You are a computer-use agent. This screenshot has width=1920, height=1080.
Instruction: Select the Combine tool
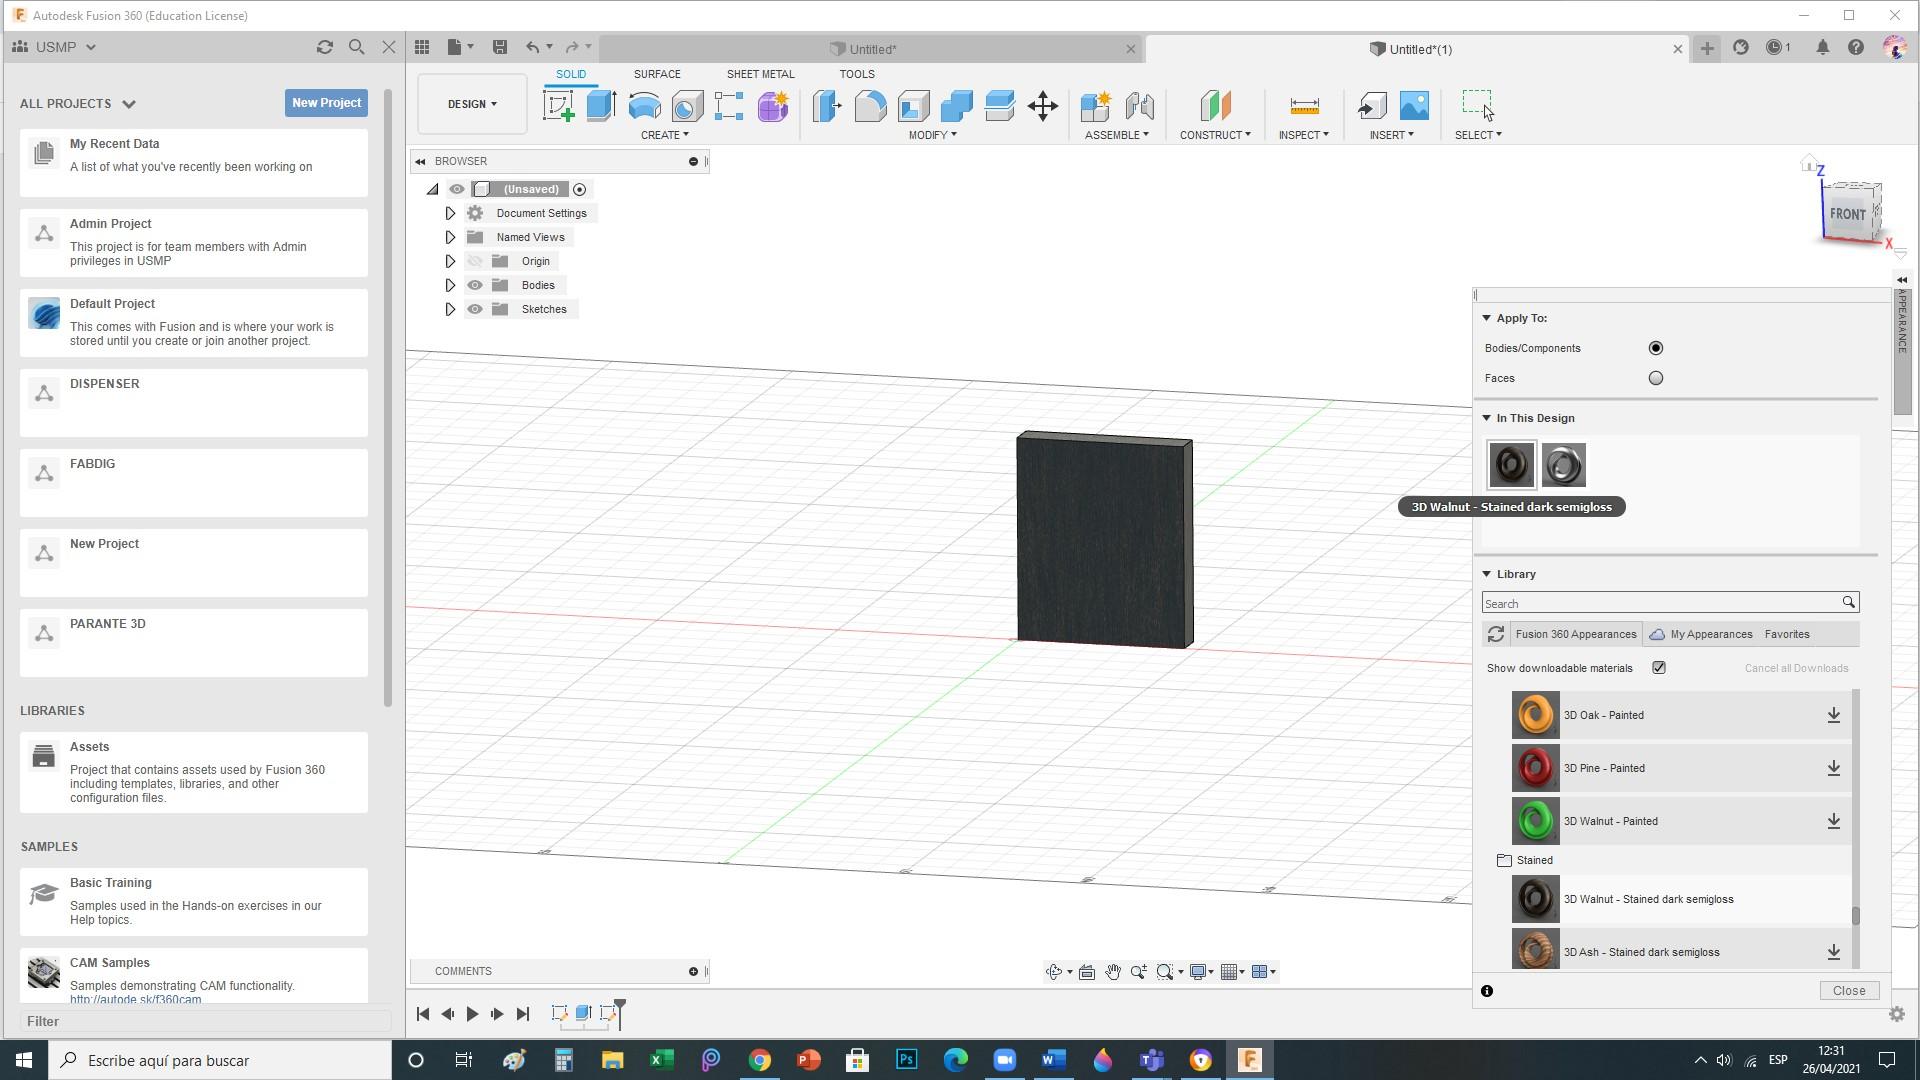pyautogui.click(x=956, y=106)
